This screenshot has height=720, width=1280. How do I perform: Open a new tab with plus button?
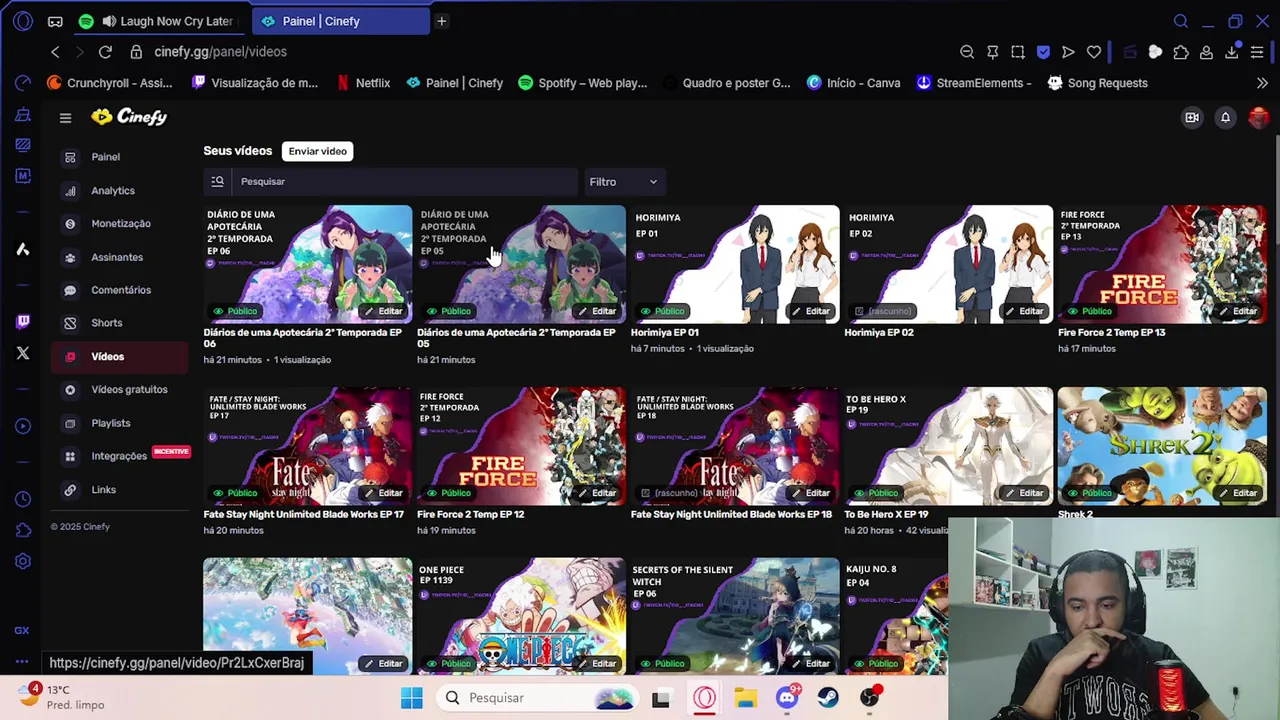(441, 21)
